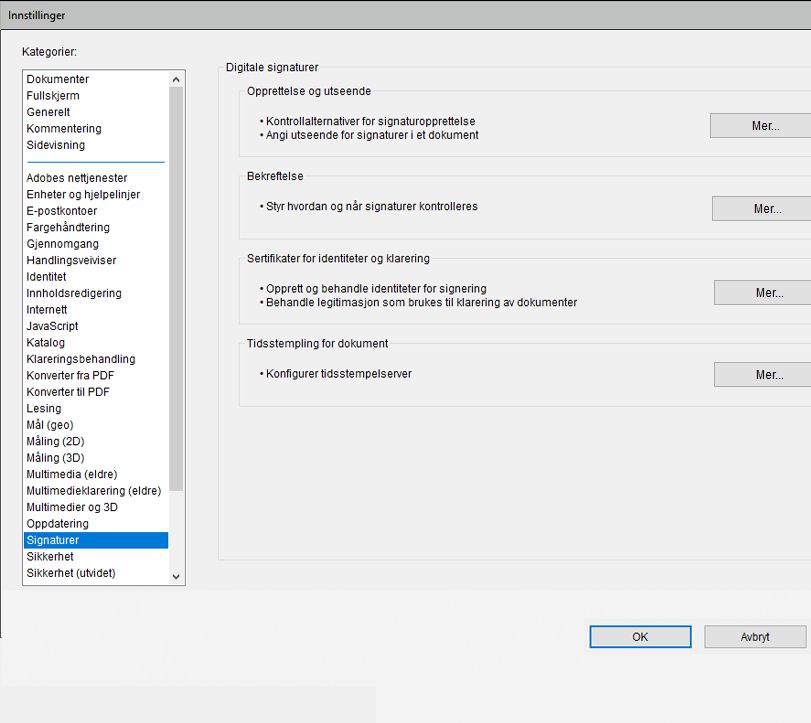
Task: Open Klareringsbehandling settings
Action: (78, 358)
